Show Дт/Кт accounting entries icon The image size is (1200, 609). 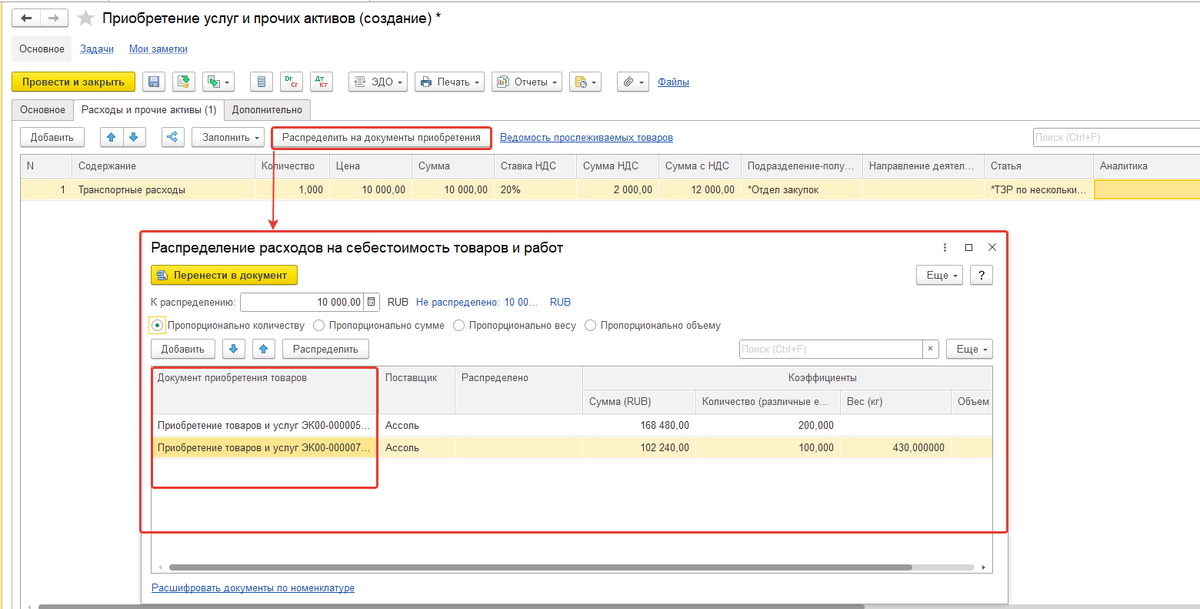point(320,82)
